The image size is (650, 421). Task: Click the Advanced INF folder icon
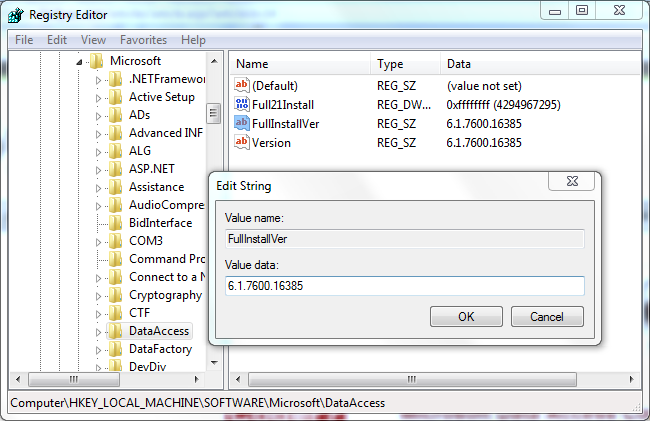click(116, 133)
